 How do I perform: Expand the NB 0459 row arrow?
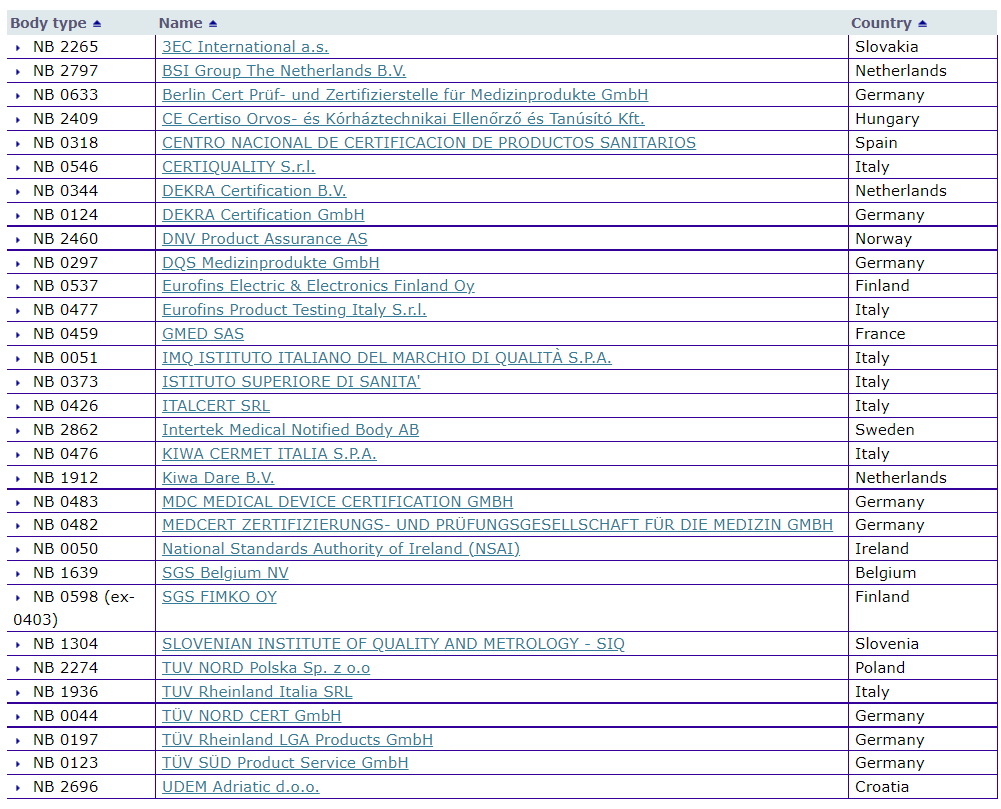[18, 335]
